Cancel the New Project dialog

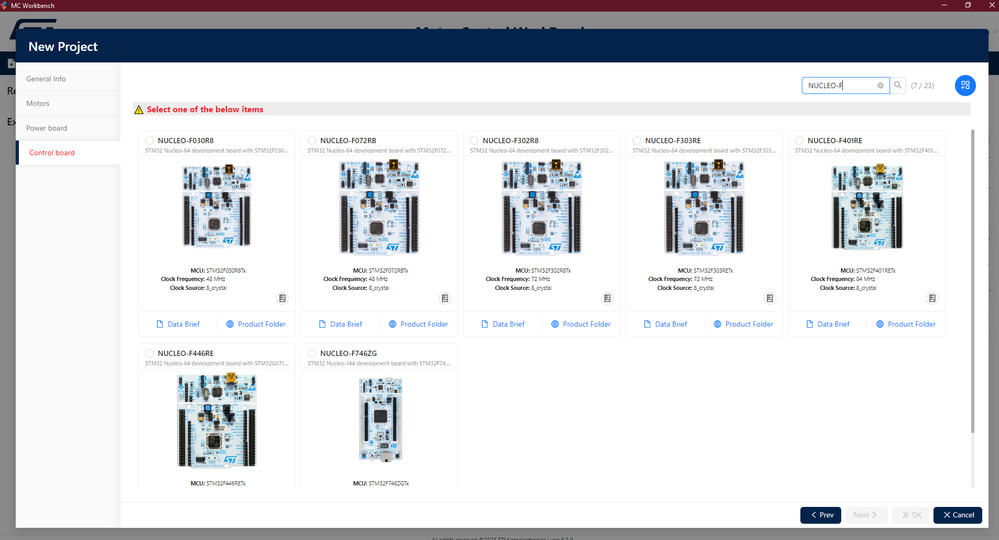point(958,515)
